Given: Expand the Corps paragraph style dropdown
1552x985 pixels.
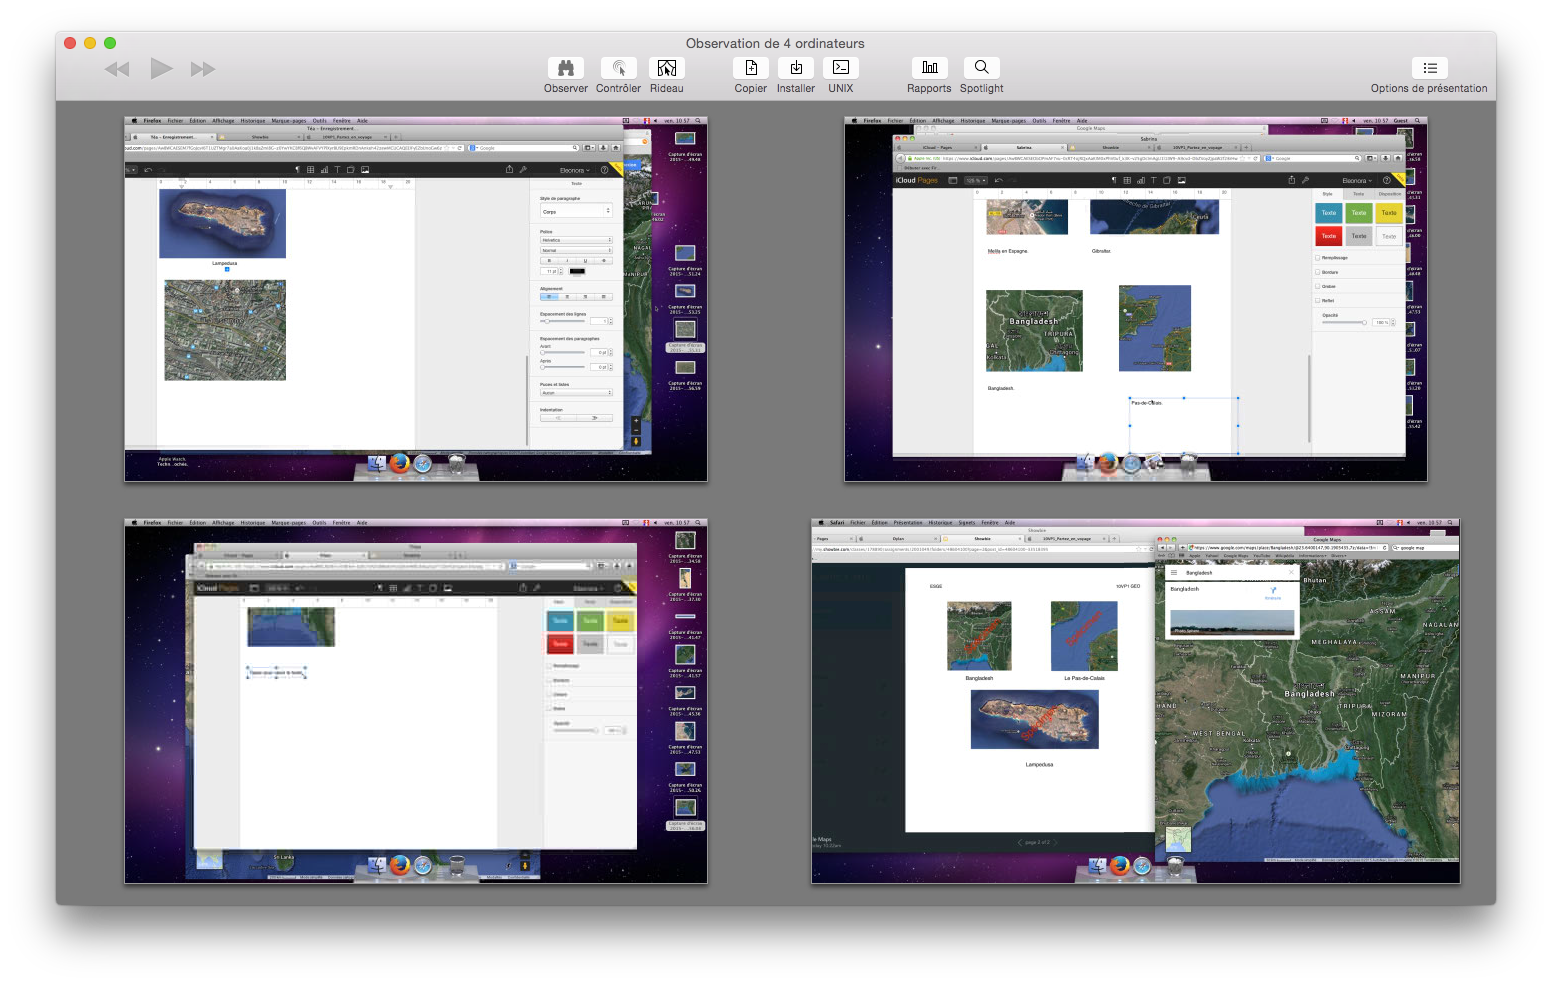Looking at the screenshot, I should 576,211.
